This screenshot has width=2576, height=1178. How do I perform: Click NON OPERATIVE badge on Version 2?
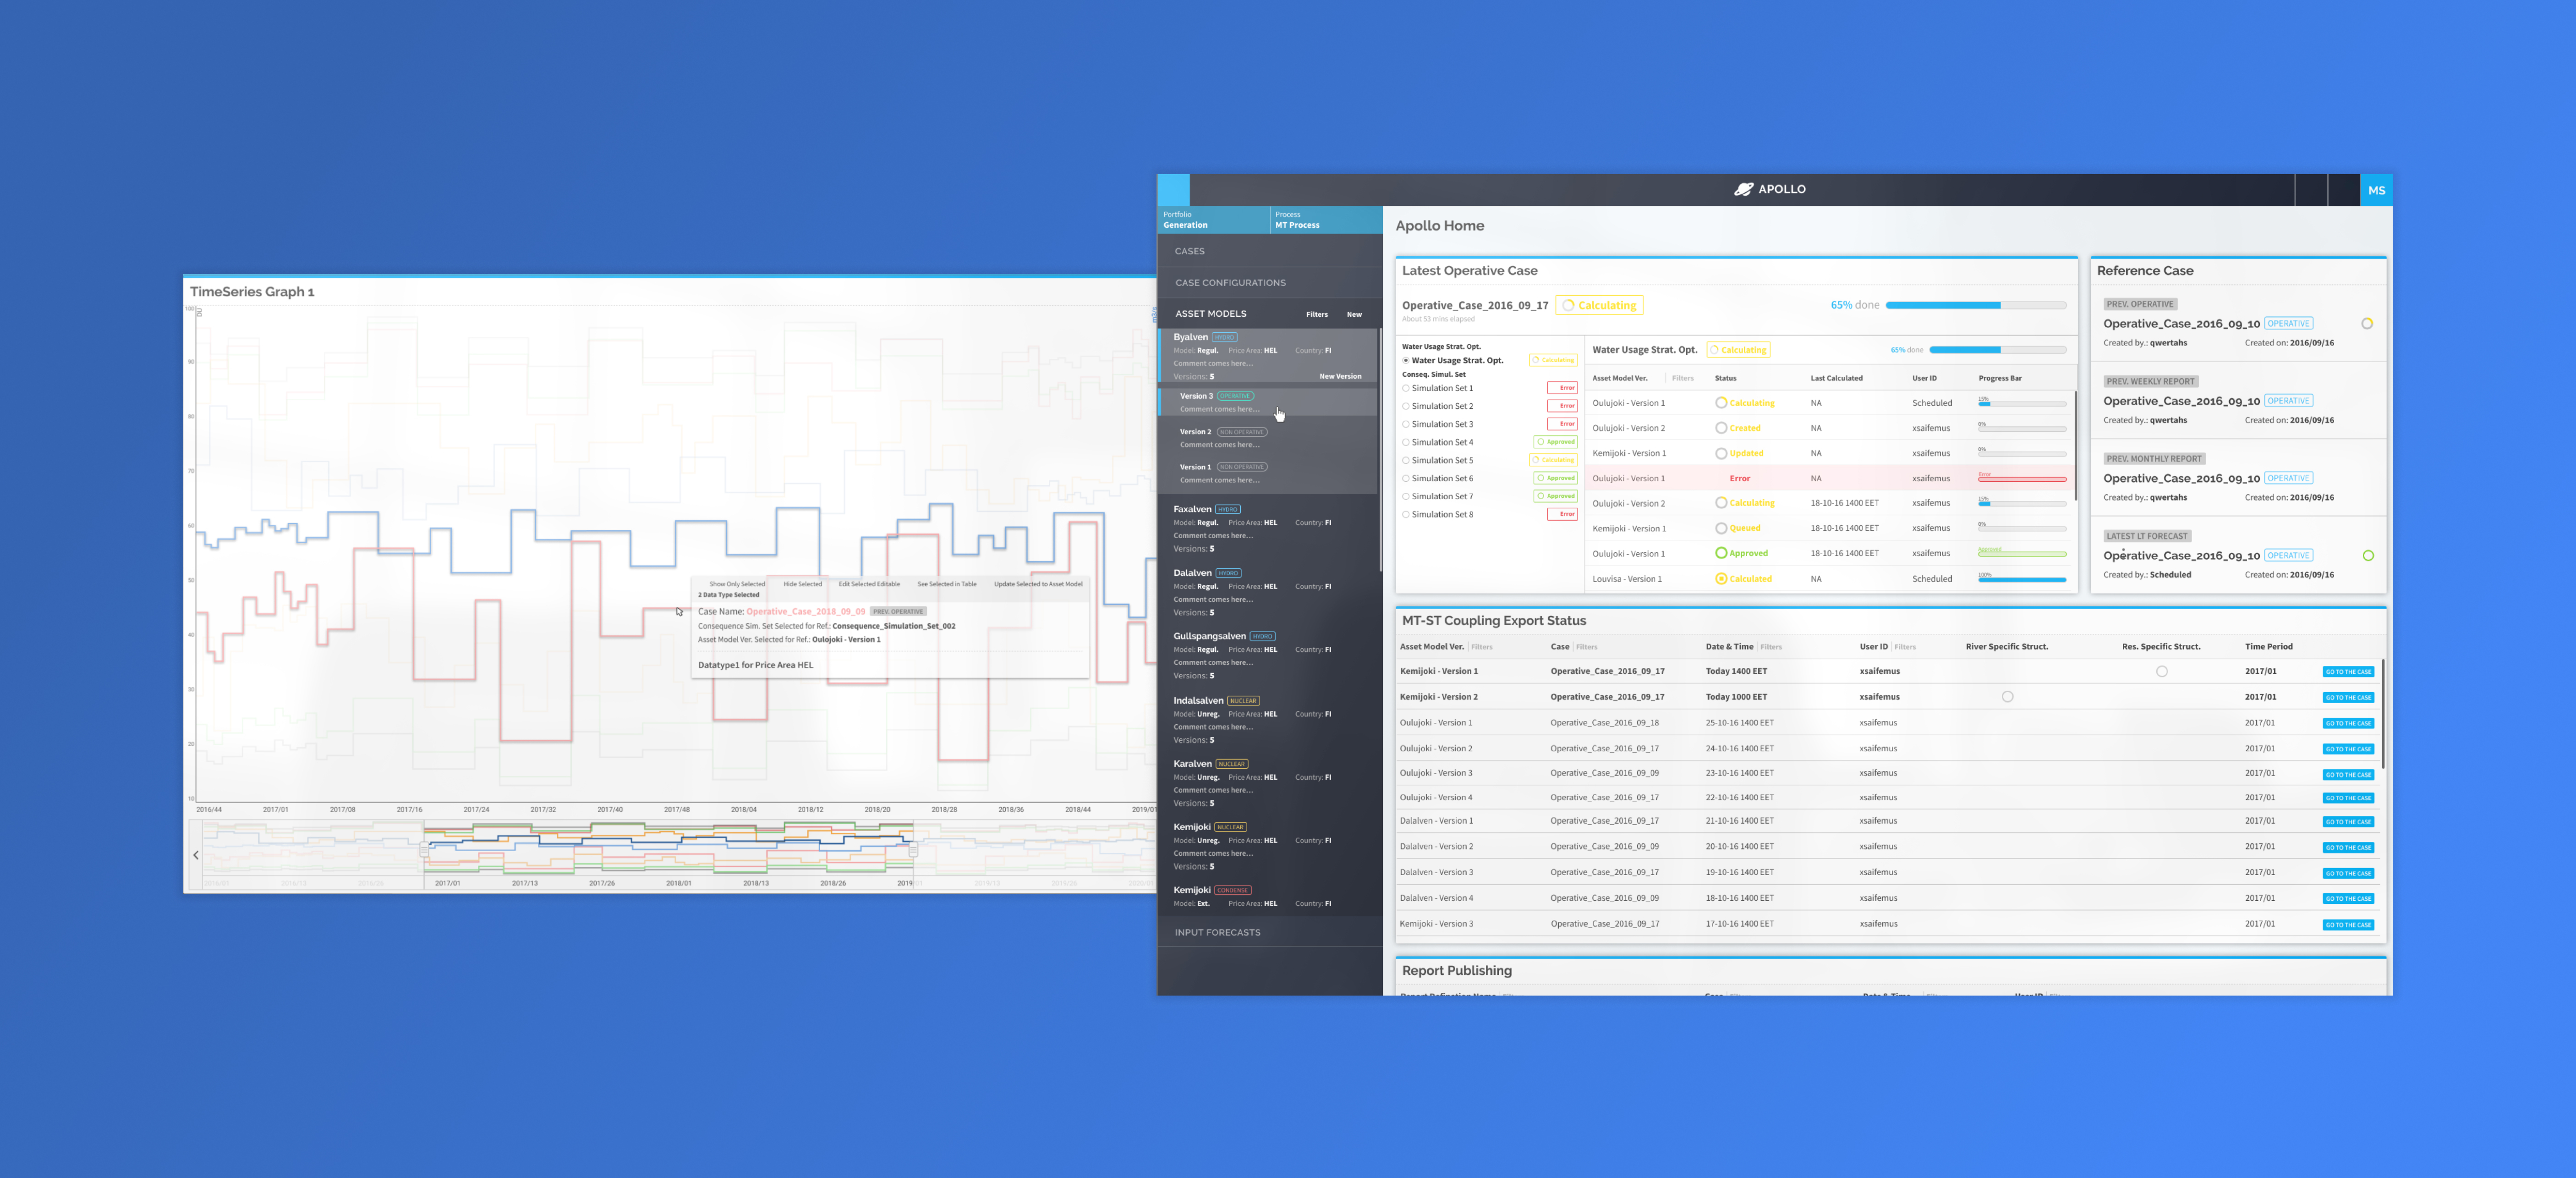click(1242, 432)
